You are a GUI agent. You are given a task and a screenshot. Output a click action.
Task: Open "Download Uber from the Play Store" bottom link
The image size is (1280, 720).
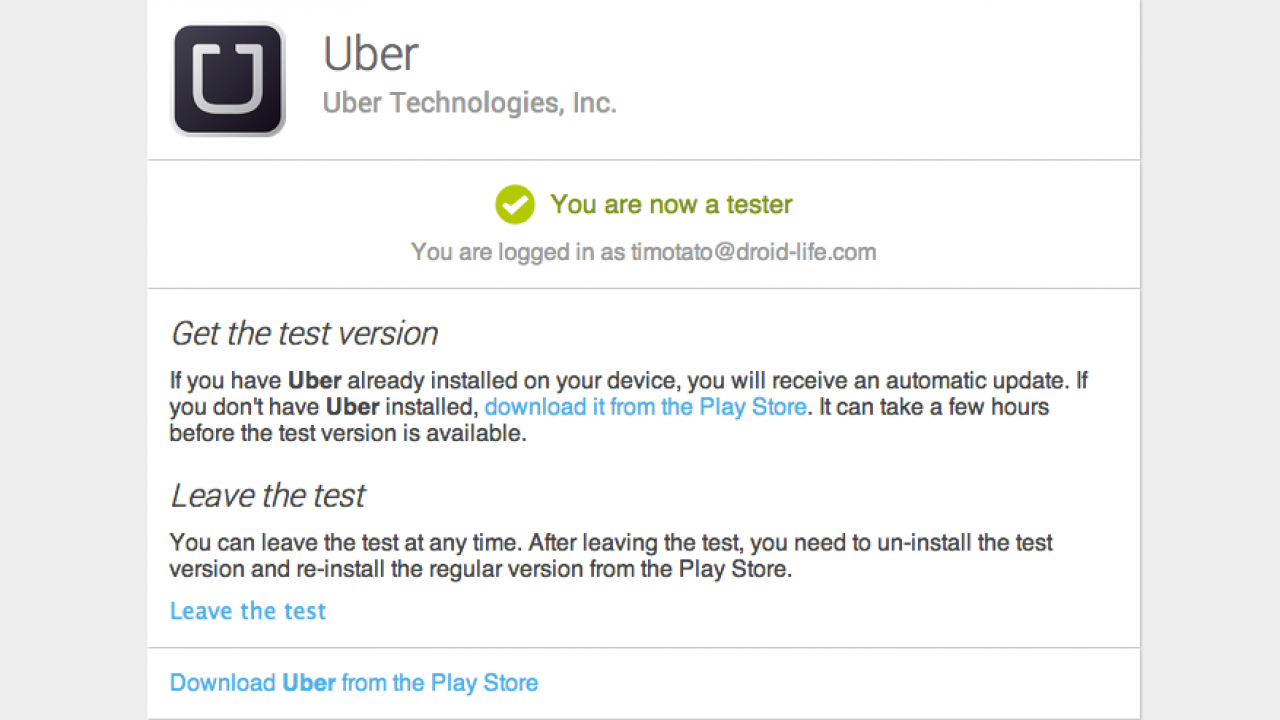coord(354,683)
